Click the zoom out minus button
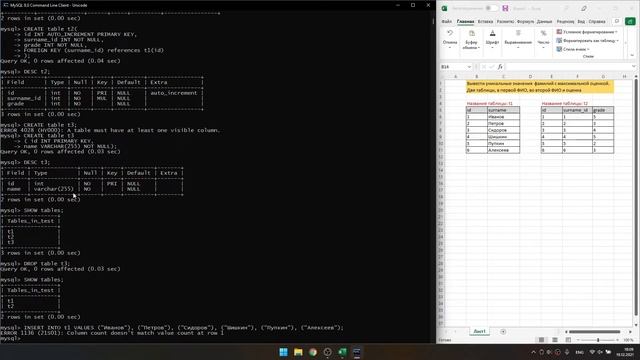The image size is (640, 360). (578, 340)
